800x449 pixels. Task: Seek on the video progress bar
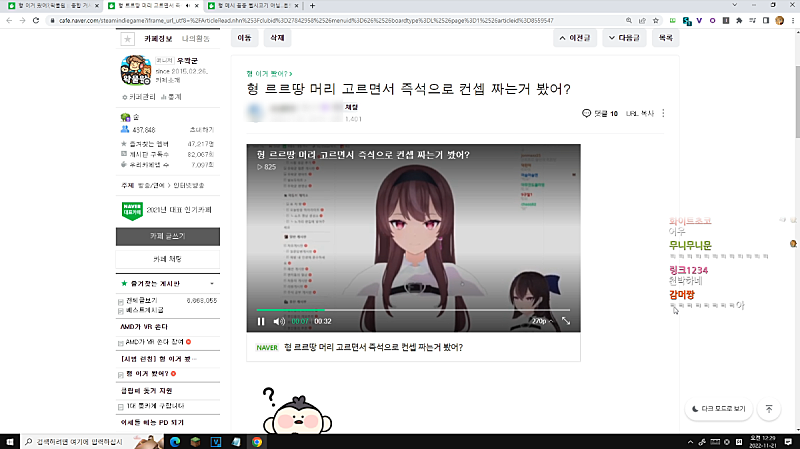(x=413, y=310)
